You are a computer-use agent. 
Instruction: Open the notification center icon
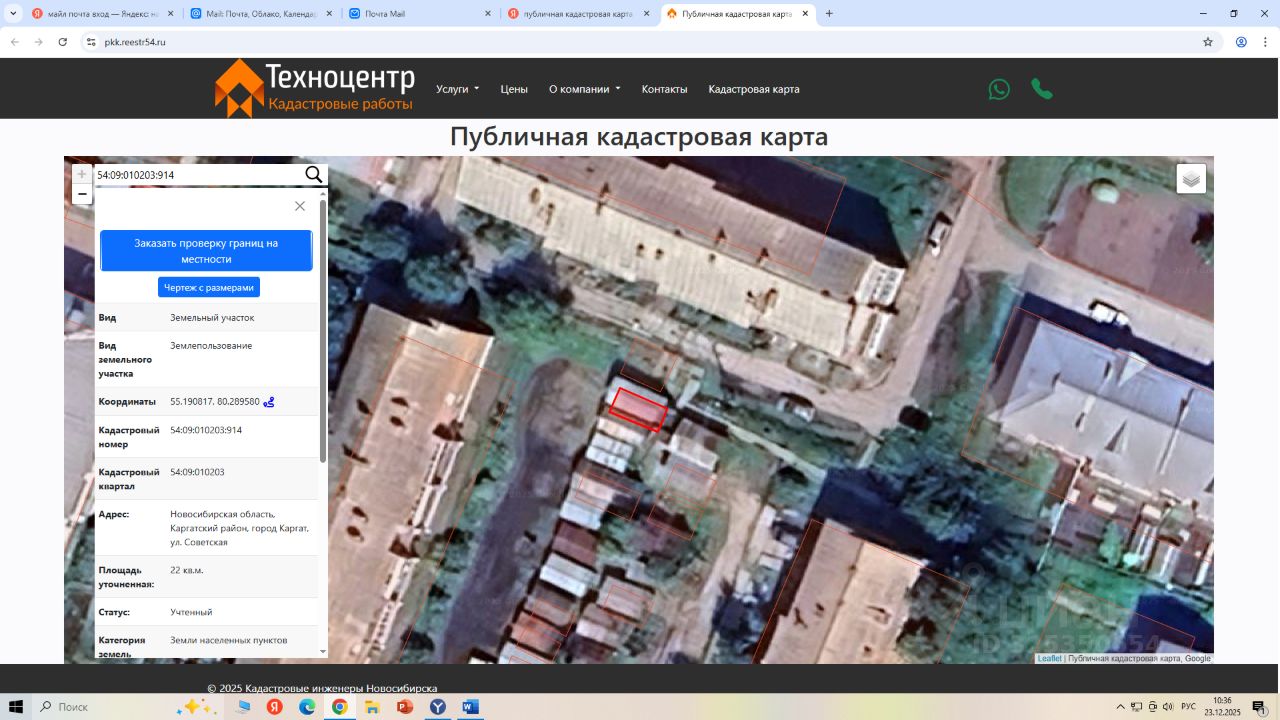click(x=1260, y=707)
